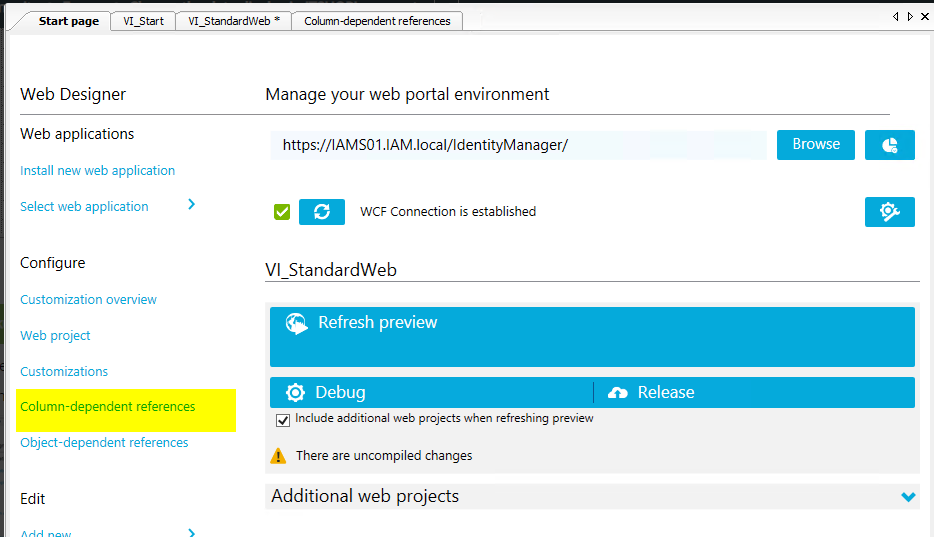
Task: Uncheck Include additional web projects checkbox
Action: [x=283, y=419]
